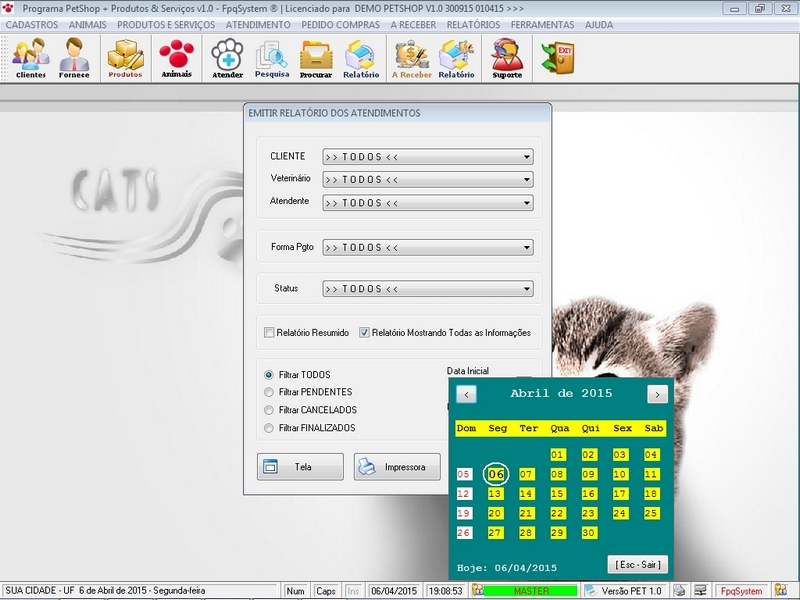
Task: Click the Tela button
Action: click(x=301, y=467)
